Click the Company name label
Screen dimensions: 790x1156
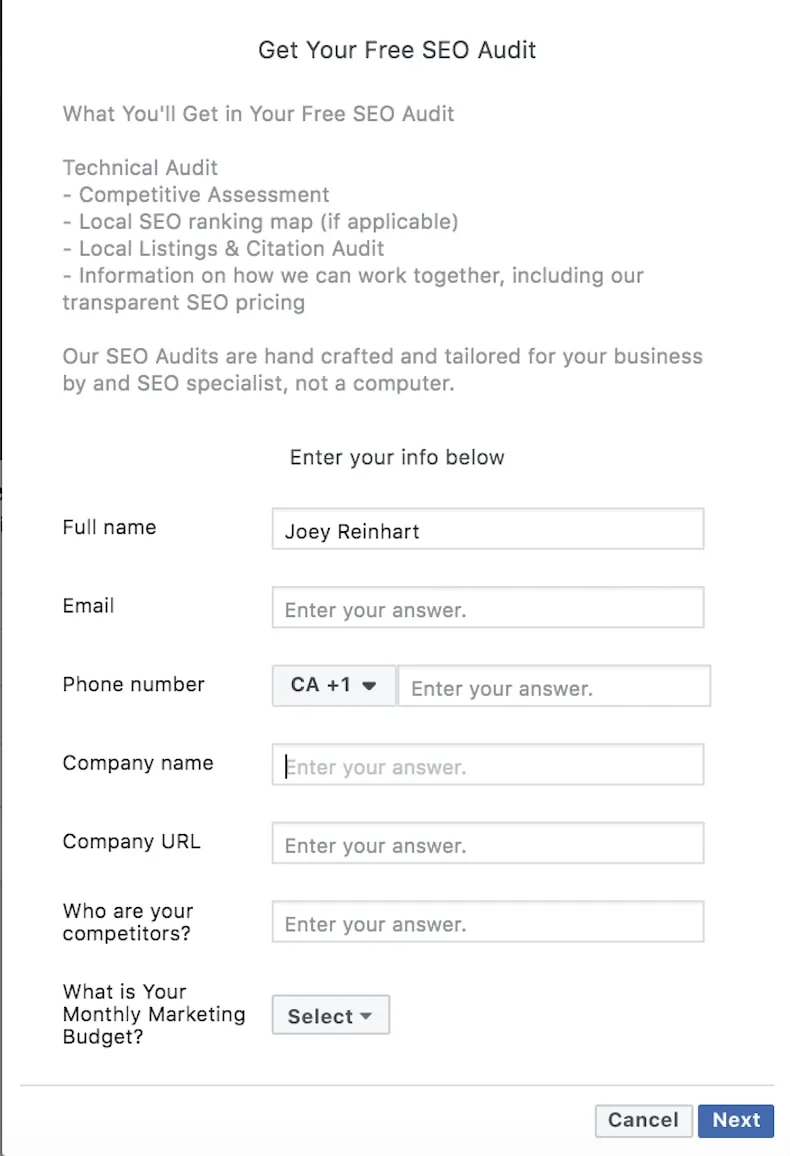(138, 763)
